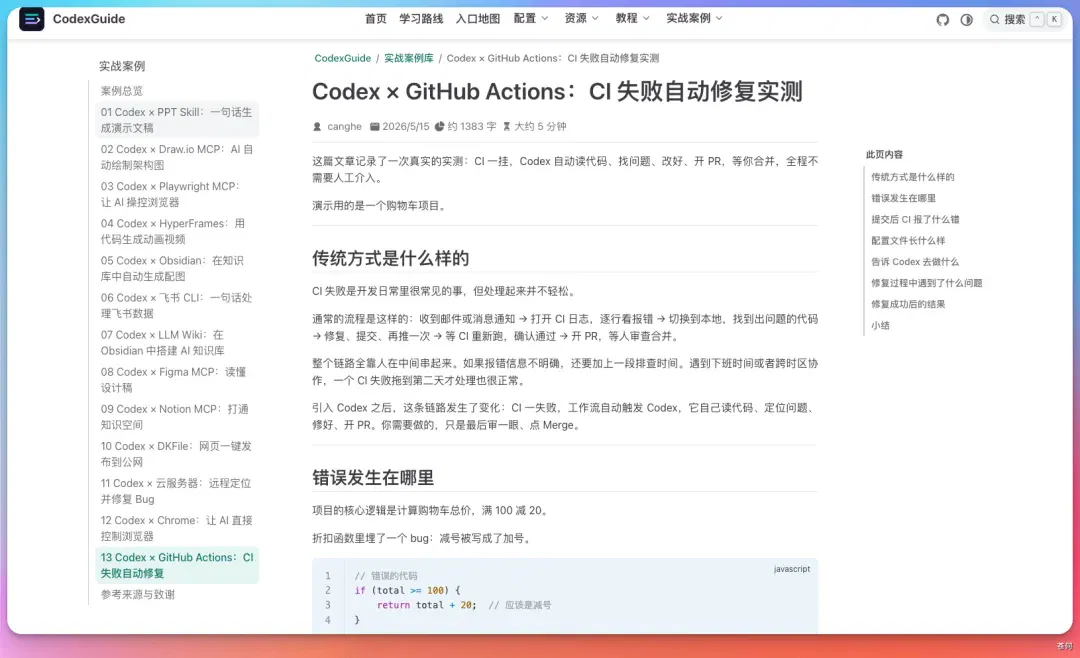This screenshot has height=658, width=1080.
Task: Click the 此页内容 outline heading
Action: click(884, 155)
